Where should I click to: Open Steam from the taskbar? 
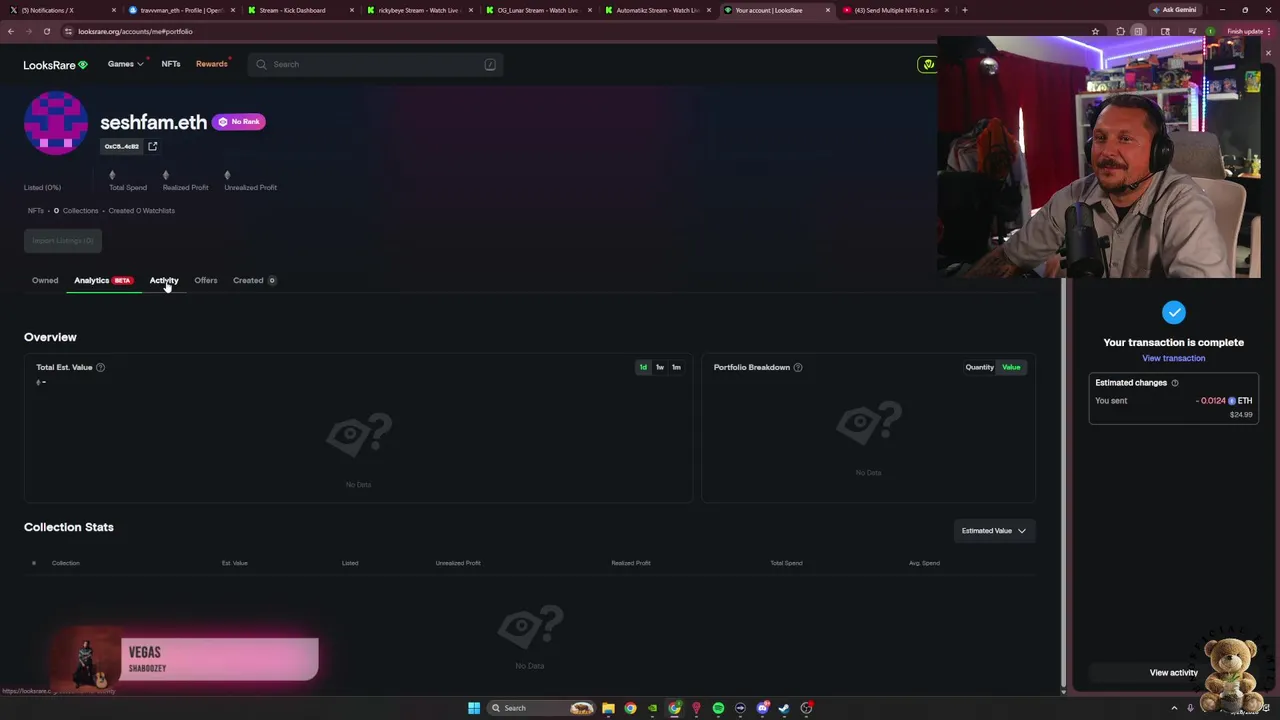click(784, 708)
